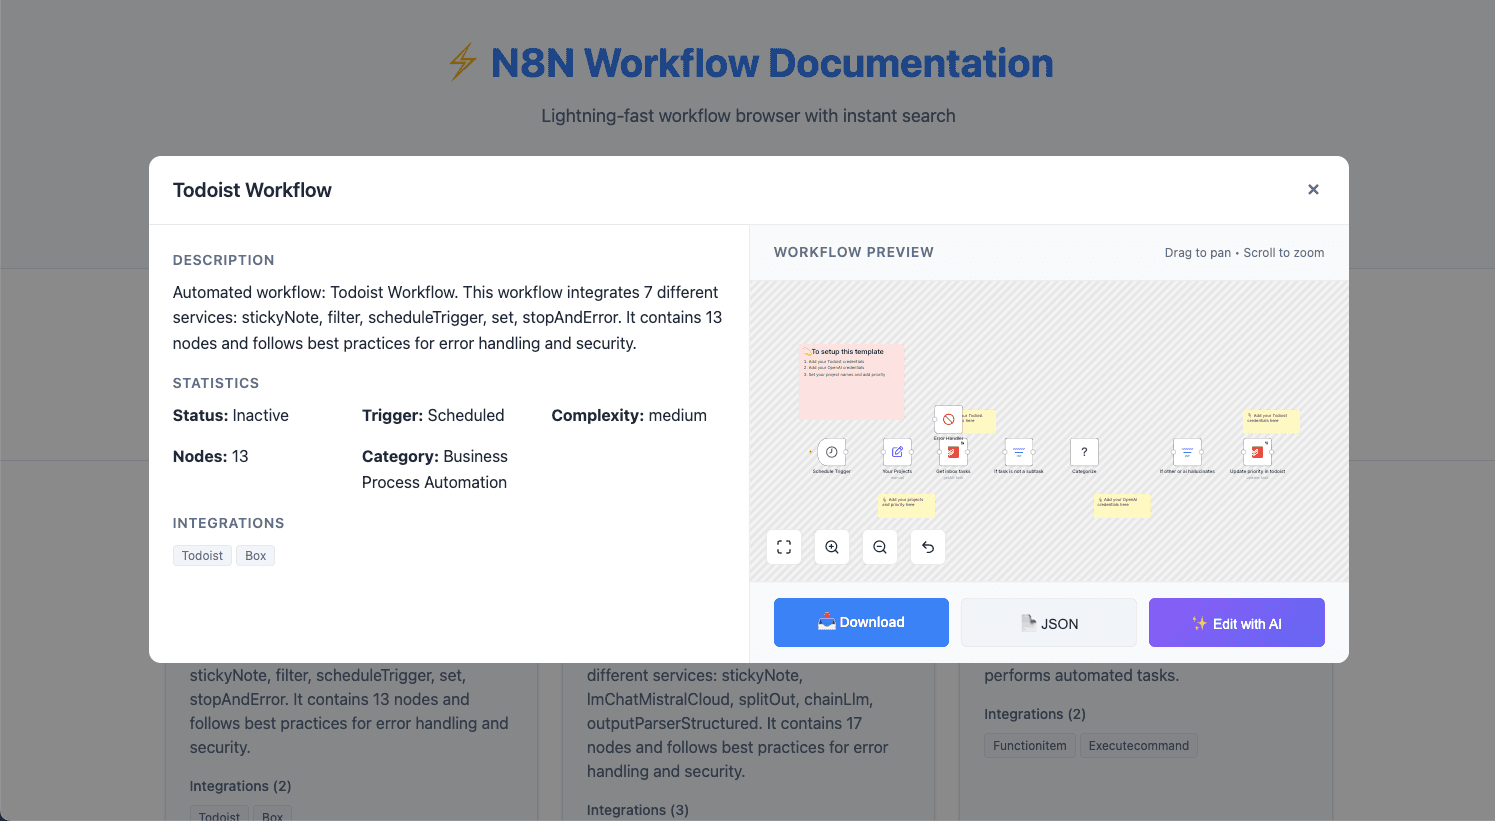Select the Schedule Trigger node
The height and width of the screenshot is (821, 1495).
click(x=831, y=452)
